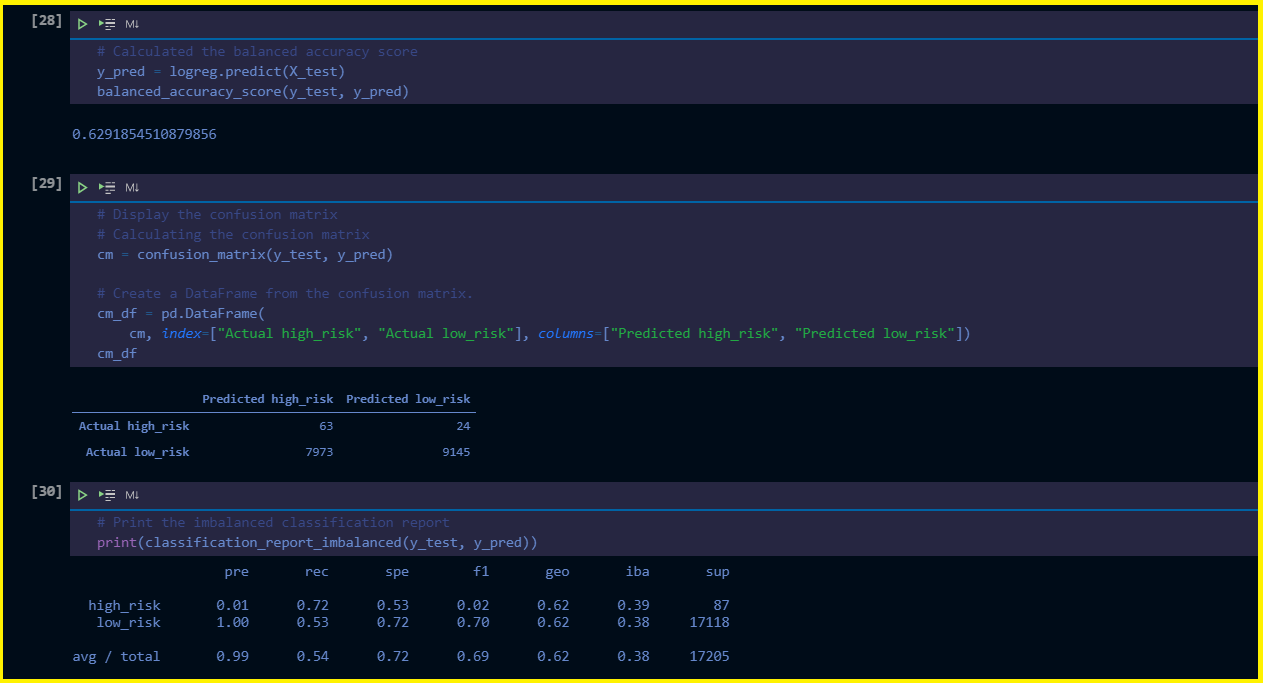Select the cell value 63
Viewport: 1263px width, 683px height.
(x=325, y=426)
